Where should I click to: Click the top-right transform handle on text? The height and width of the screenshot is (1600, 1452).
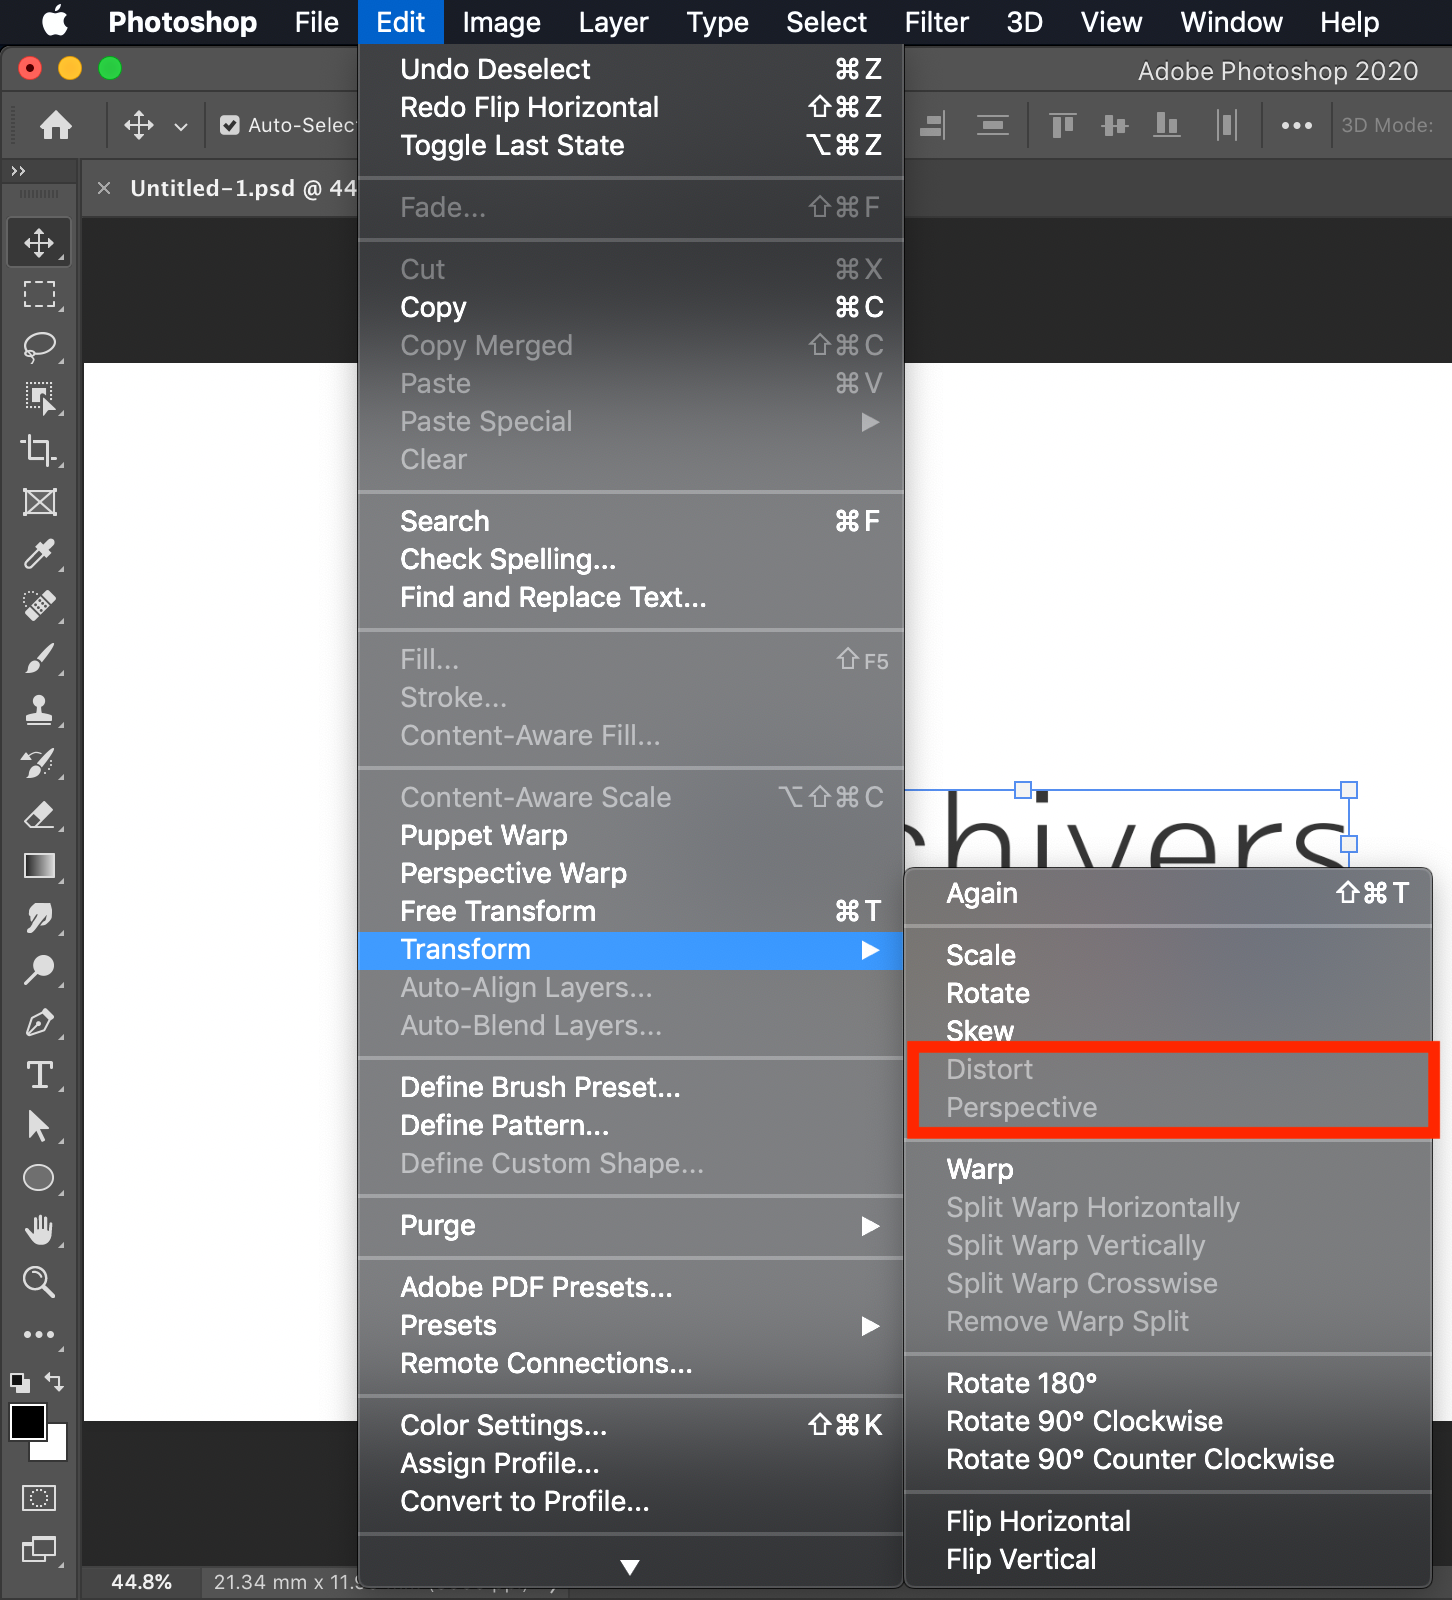[1349, 790]
